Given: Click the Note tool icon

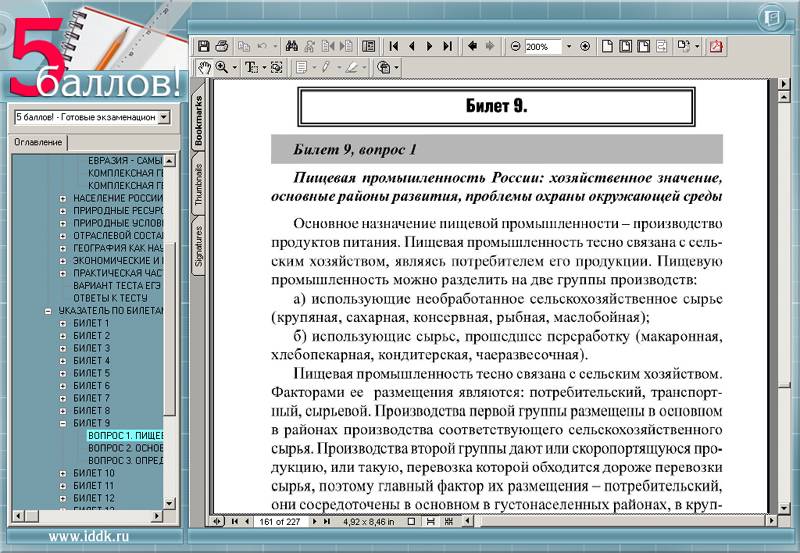Looking at the screenshot, I should (x=302, y=67).
